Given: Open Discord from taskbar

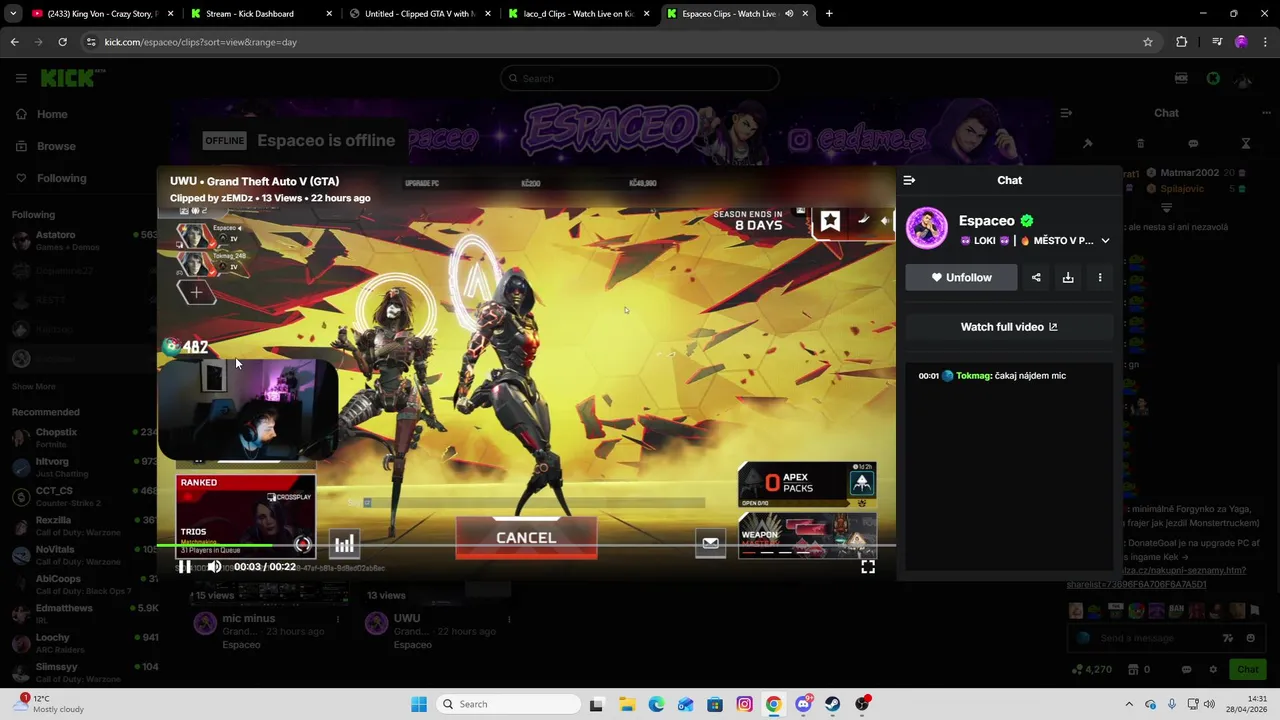Looking at the screenshot, I should (803, 704).
